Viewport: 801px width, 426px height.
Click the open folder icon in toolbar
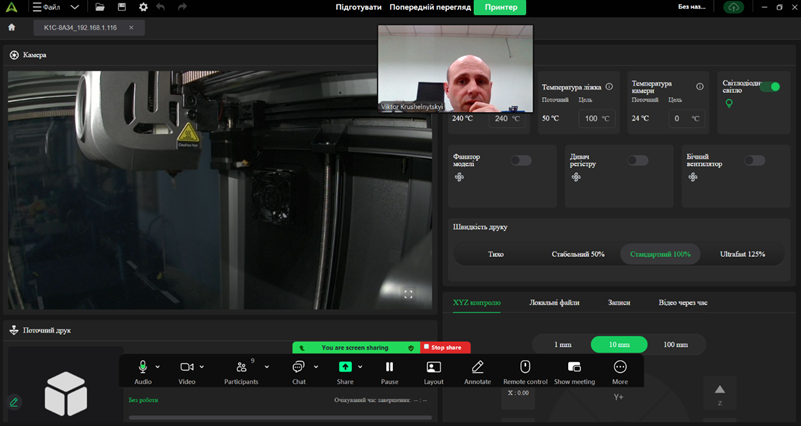tap(100, 7)
